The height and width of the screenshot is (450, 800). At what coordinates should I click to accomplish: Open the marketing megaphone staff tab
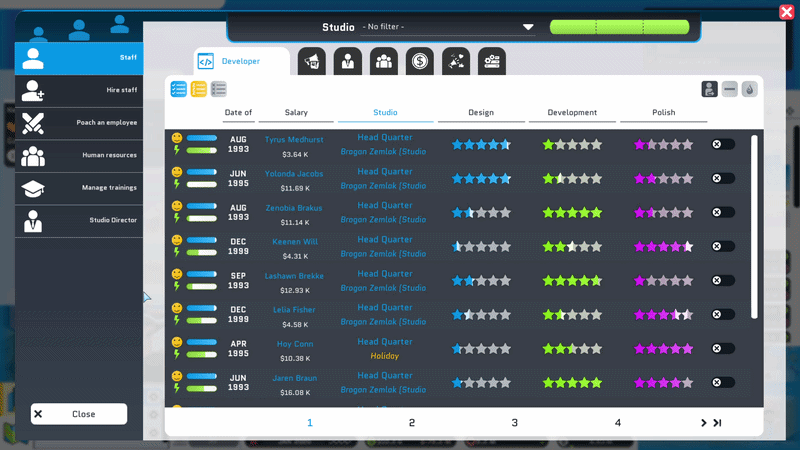coord(312,61)
